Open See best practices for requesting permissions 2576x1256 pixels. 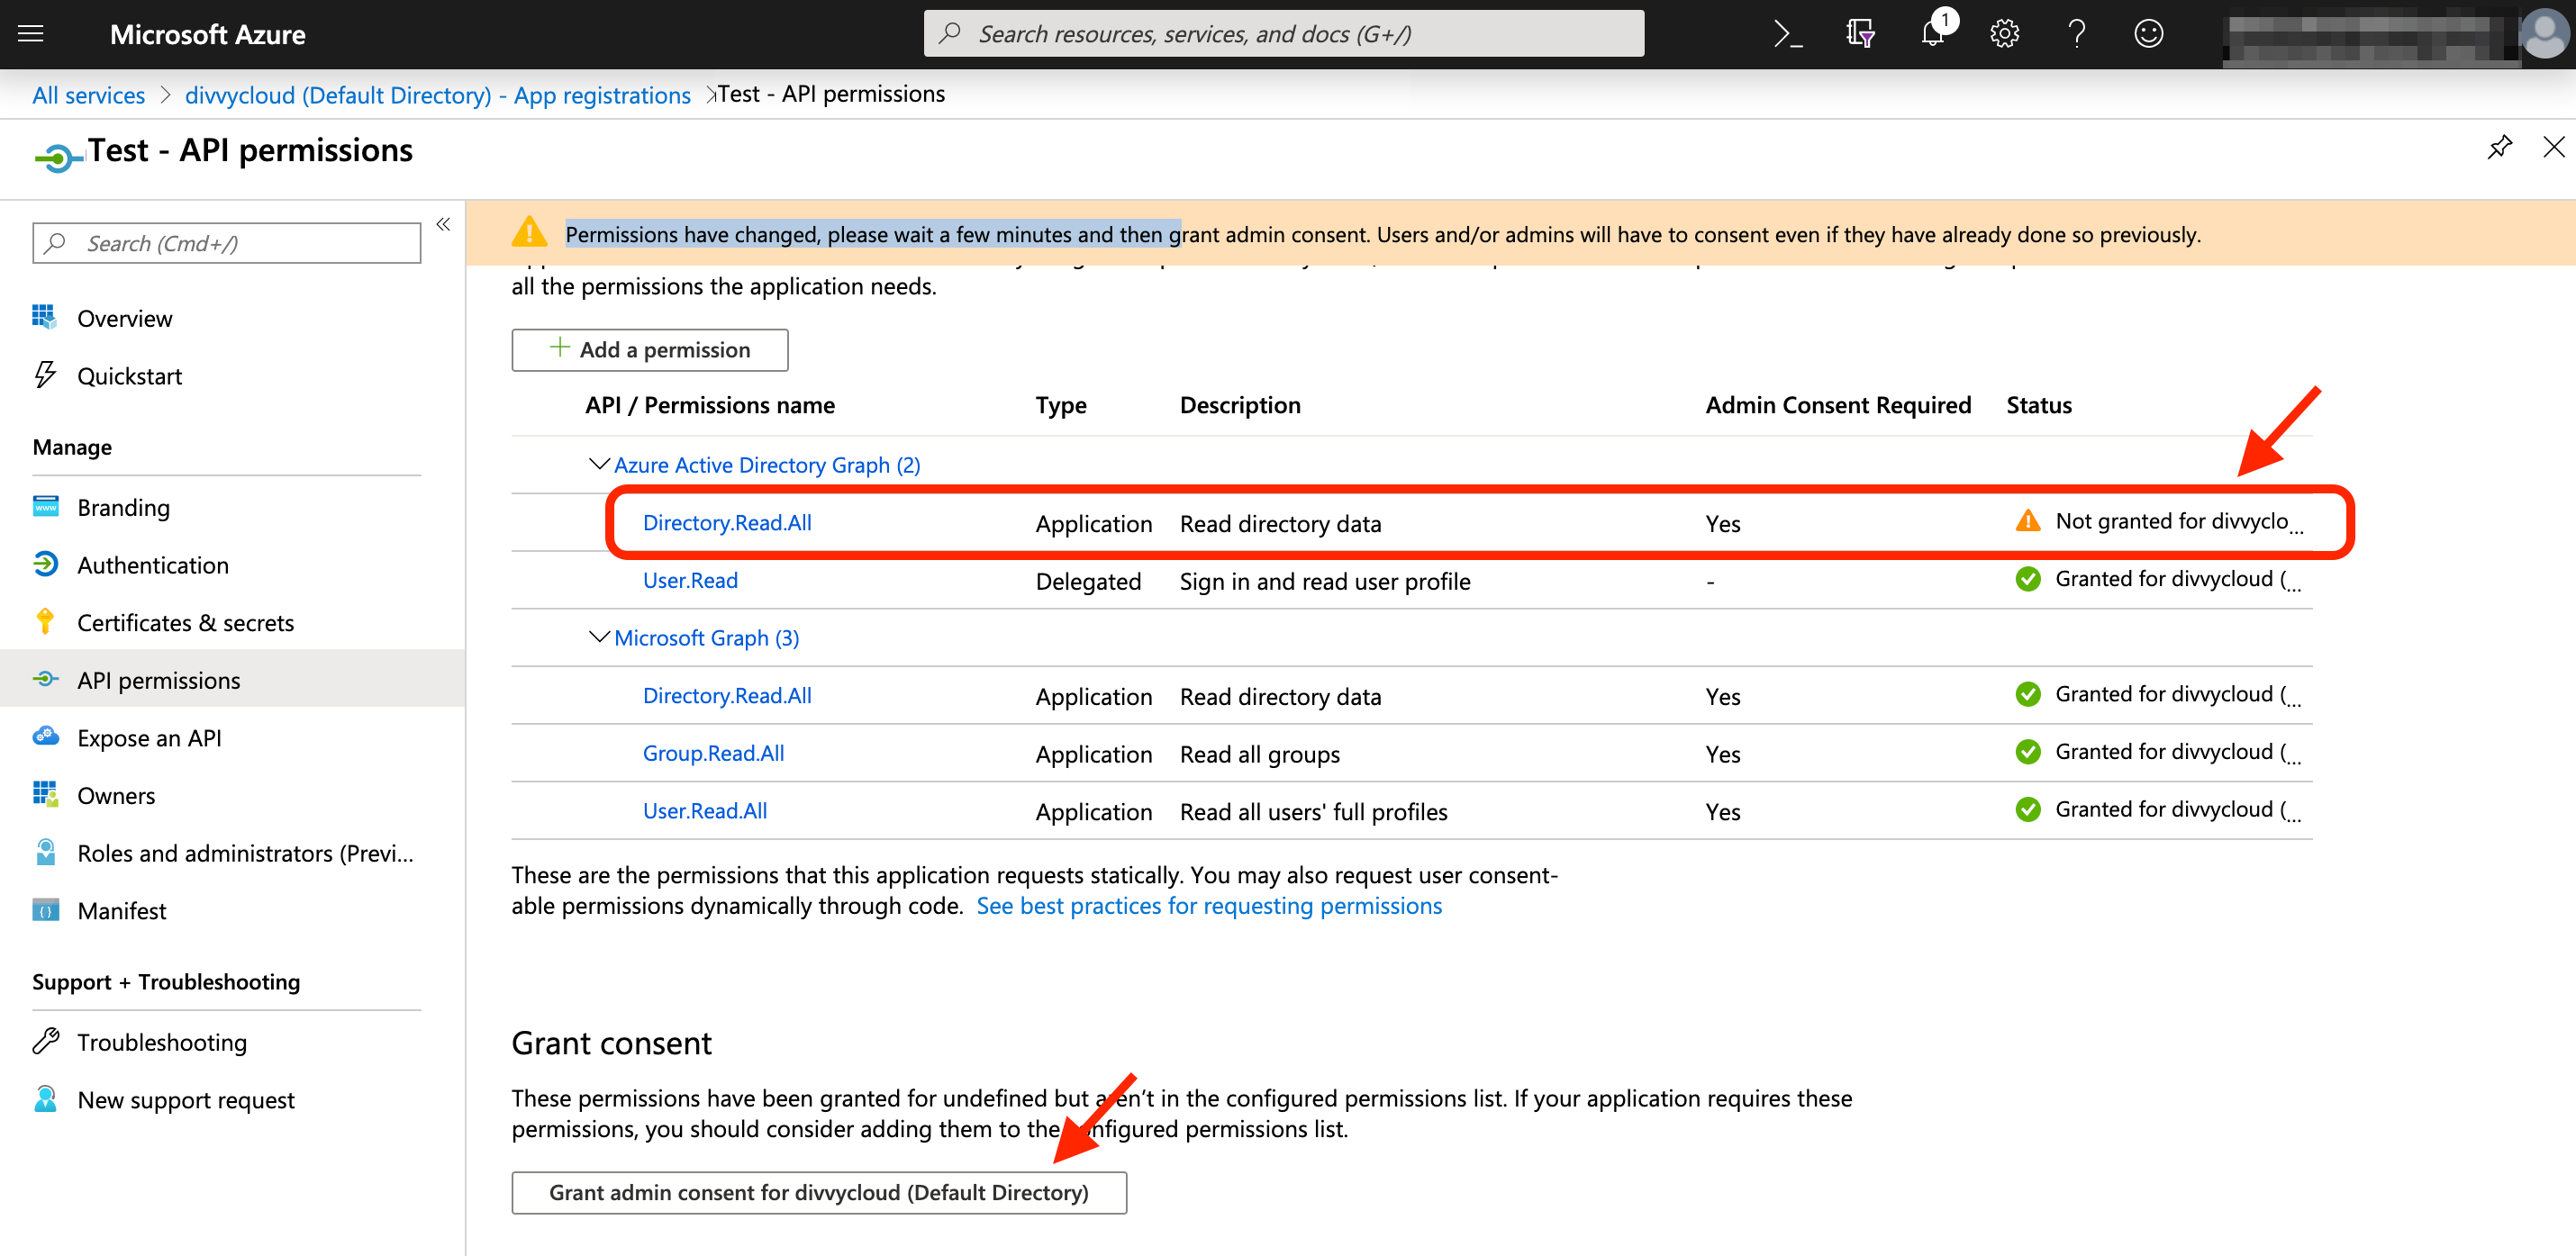pos(1208,905)
